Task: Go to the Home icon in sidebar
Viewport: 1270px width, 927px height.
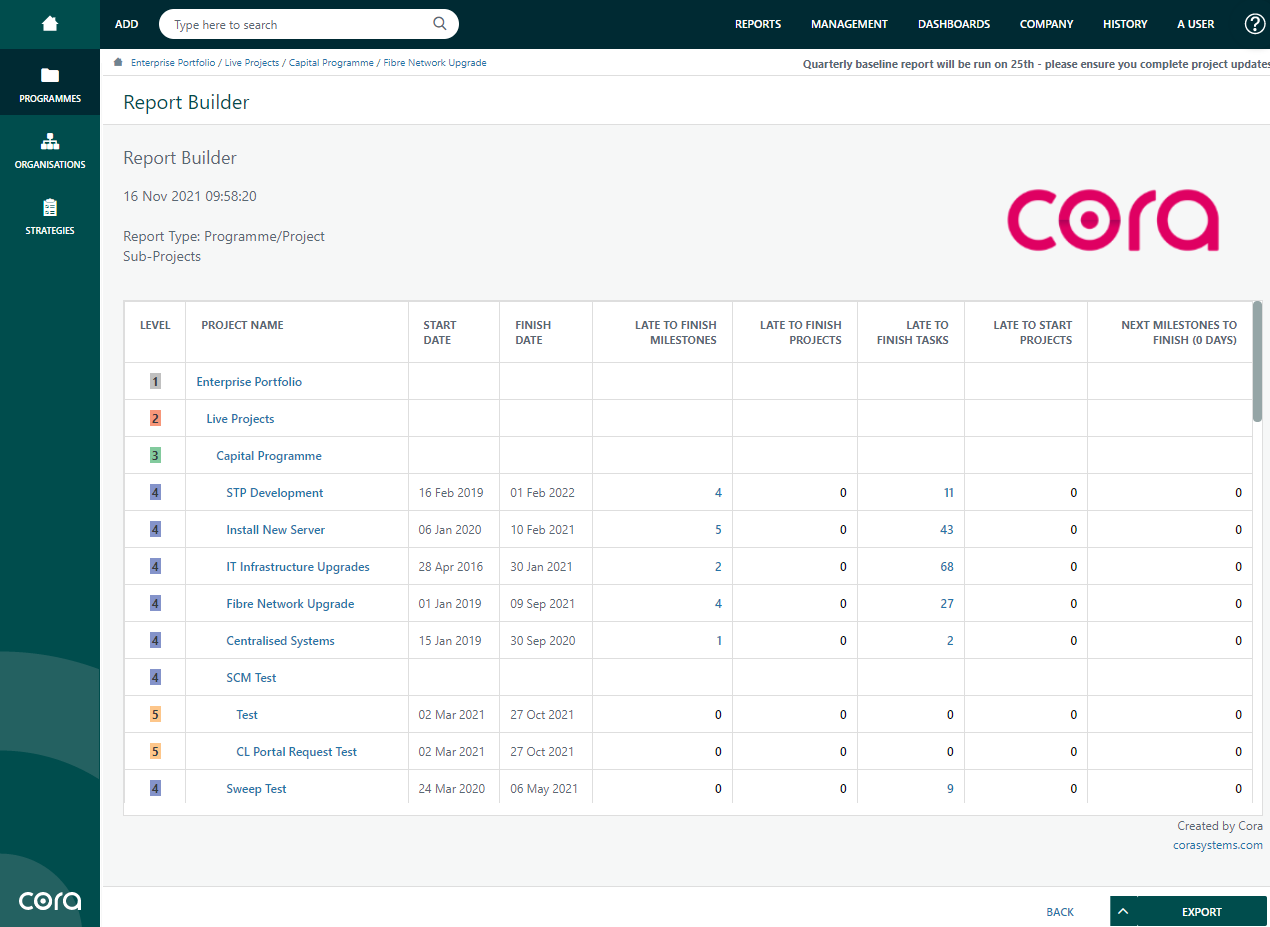Action: point(50,24)
